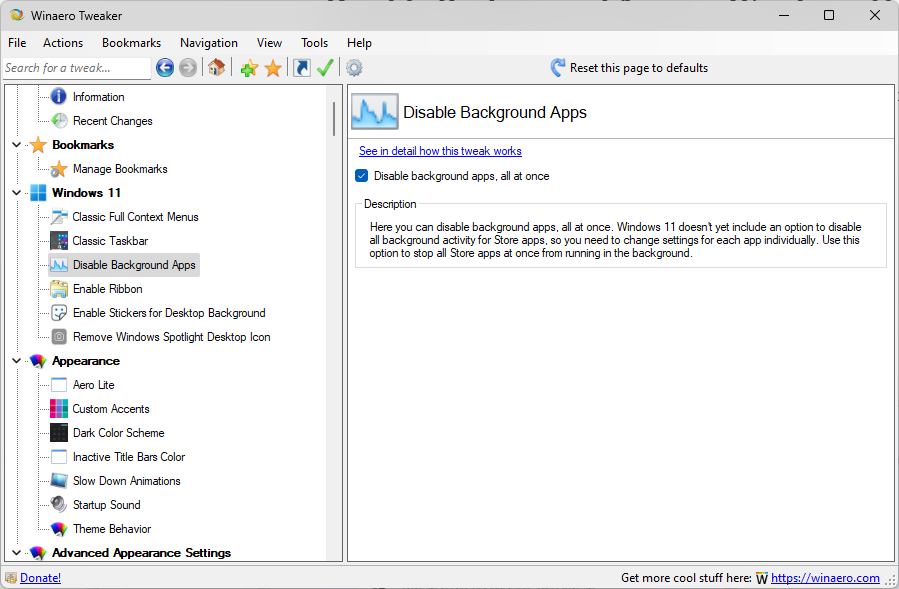Click the Disable Background Apps header icon
Viewport: 899px width, 589px height.
click(x=374, y=112)
